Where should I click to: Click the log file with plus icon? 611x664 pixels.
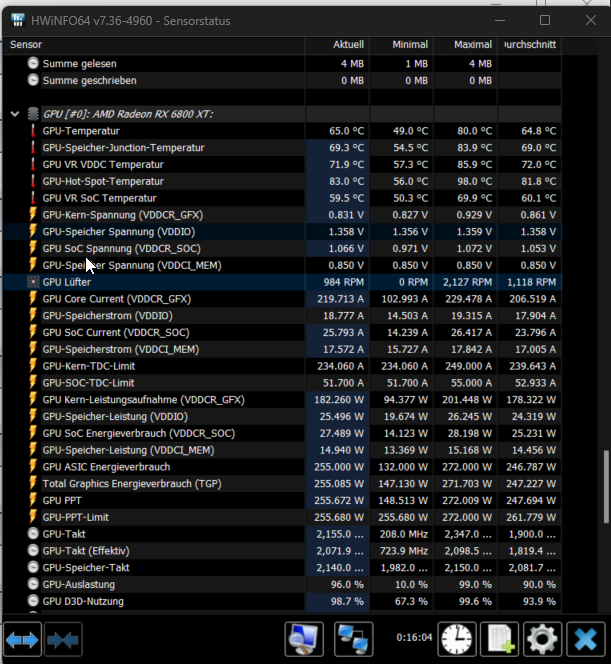500,639
